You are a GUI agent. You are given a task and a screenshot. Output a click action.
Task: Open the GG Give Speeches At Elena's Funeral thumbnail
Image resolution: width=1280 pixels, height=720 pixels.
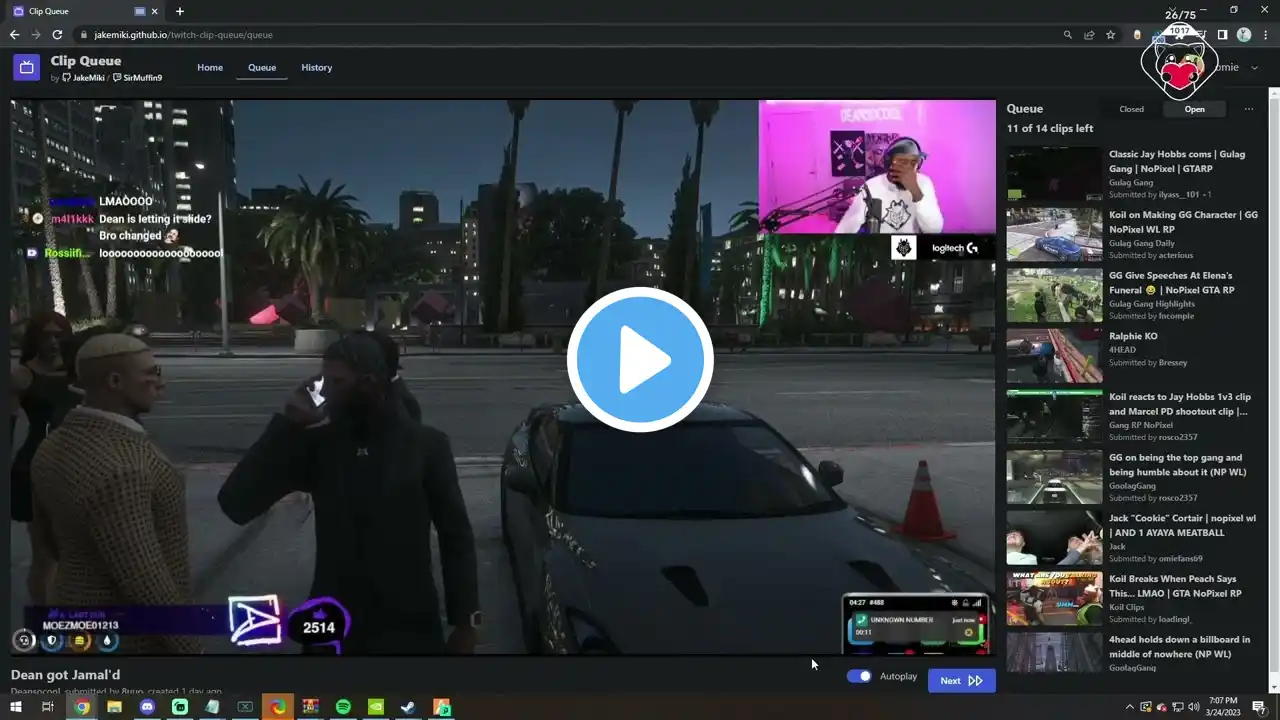pyautogui.click(x=1054, y=295)
